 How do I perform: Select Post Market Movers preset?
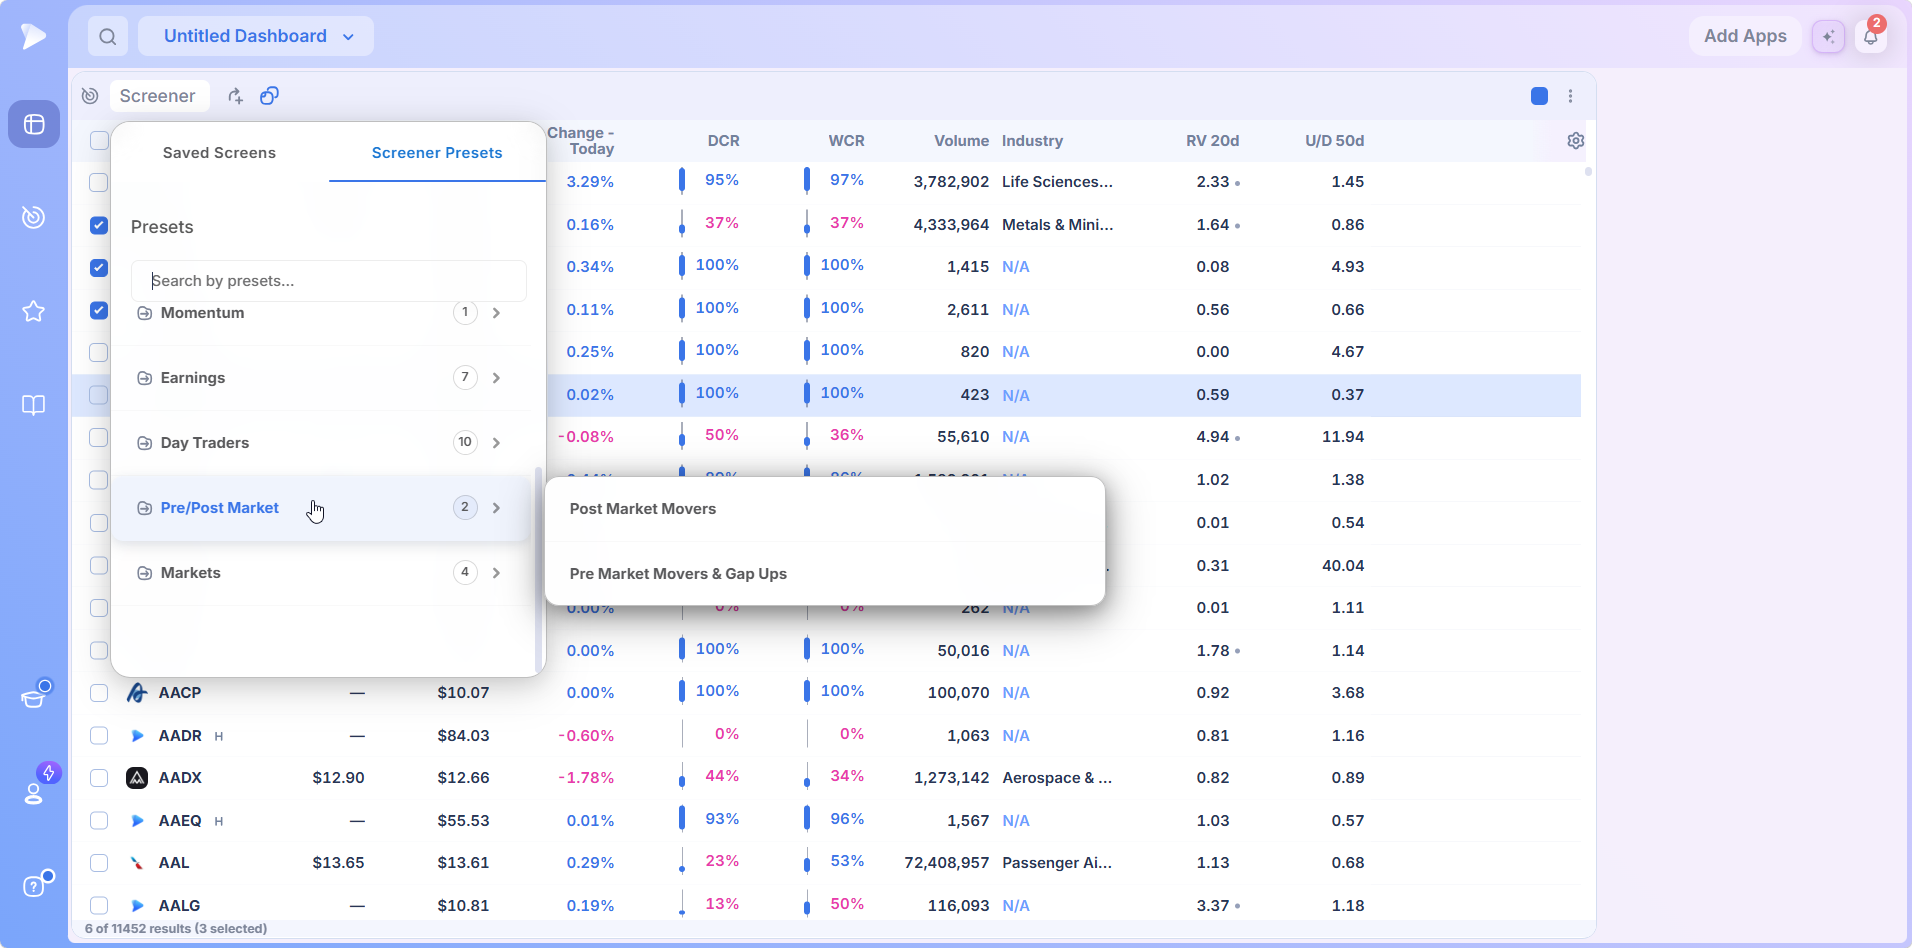(825, 509)
